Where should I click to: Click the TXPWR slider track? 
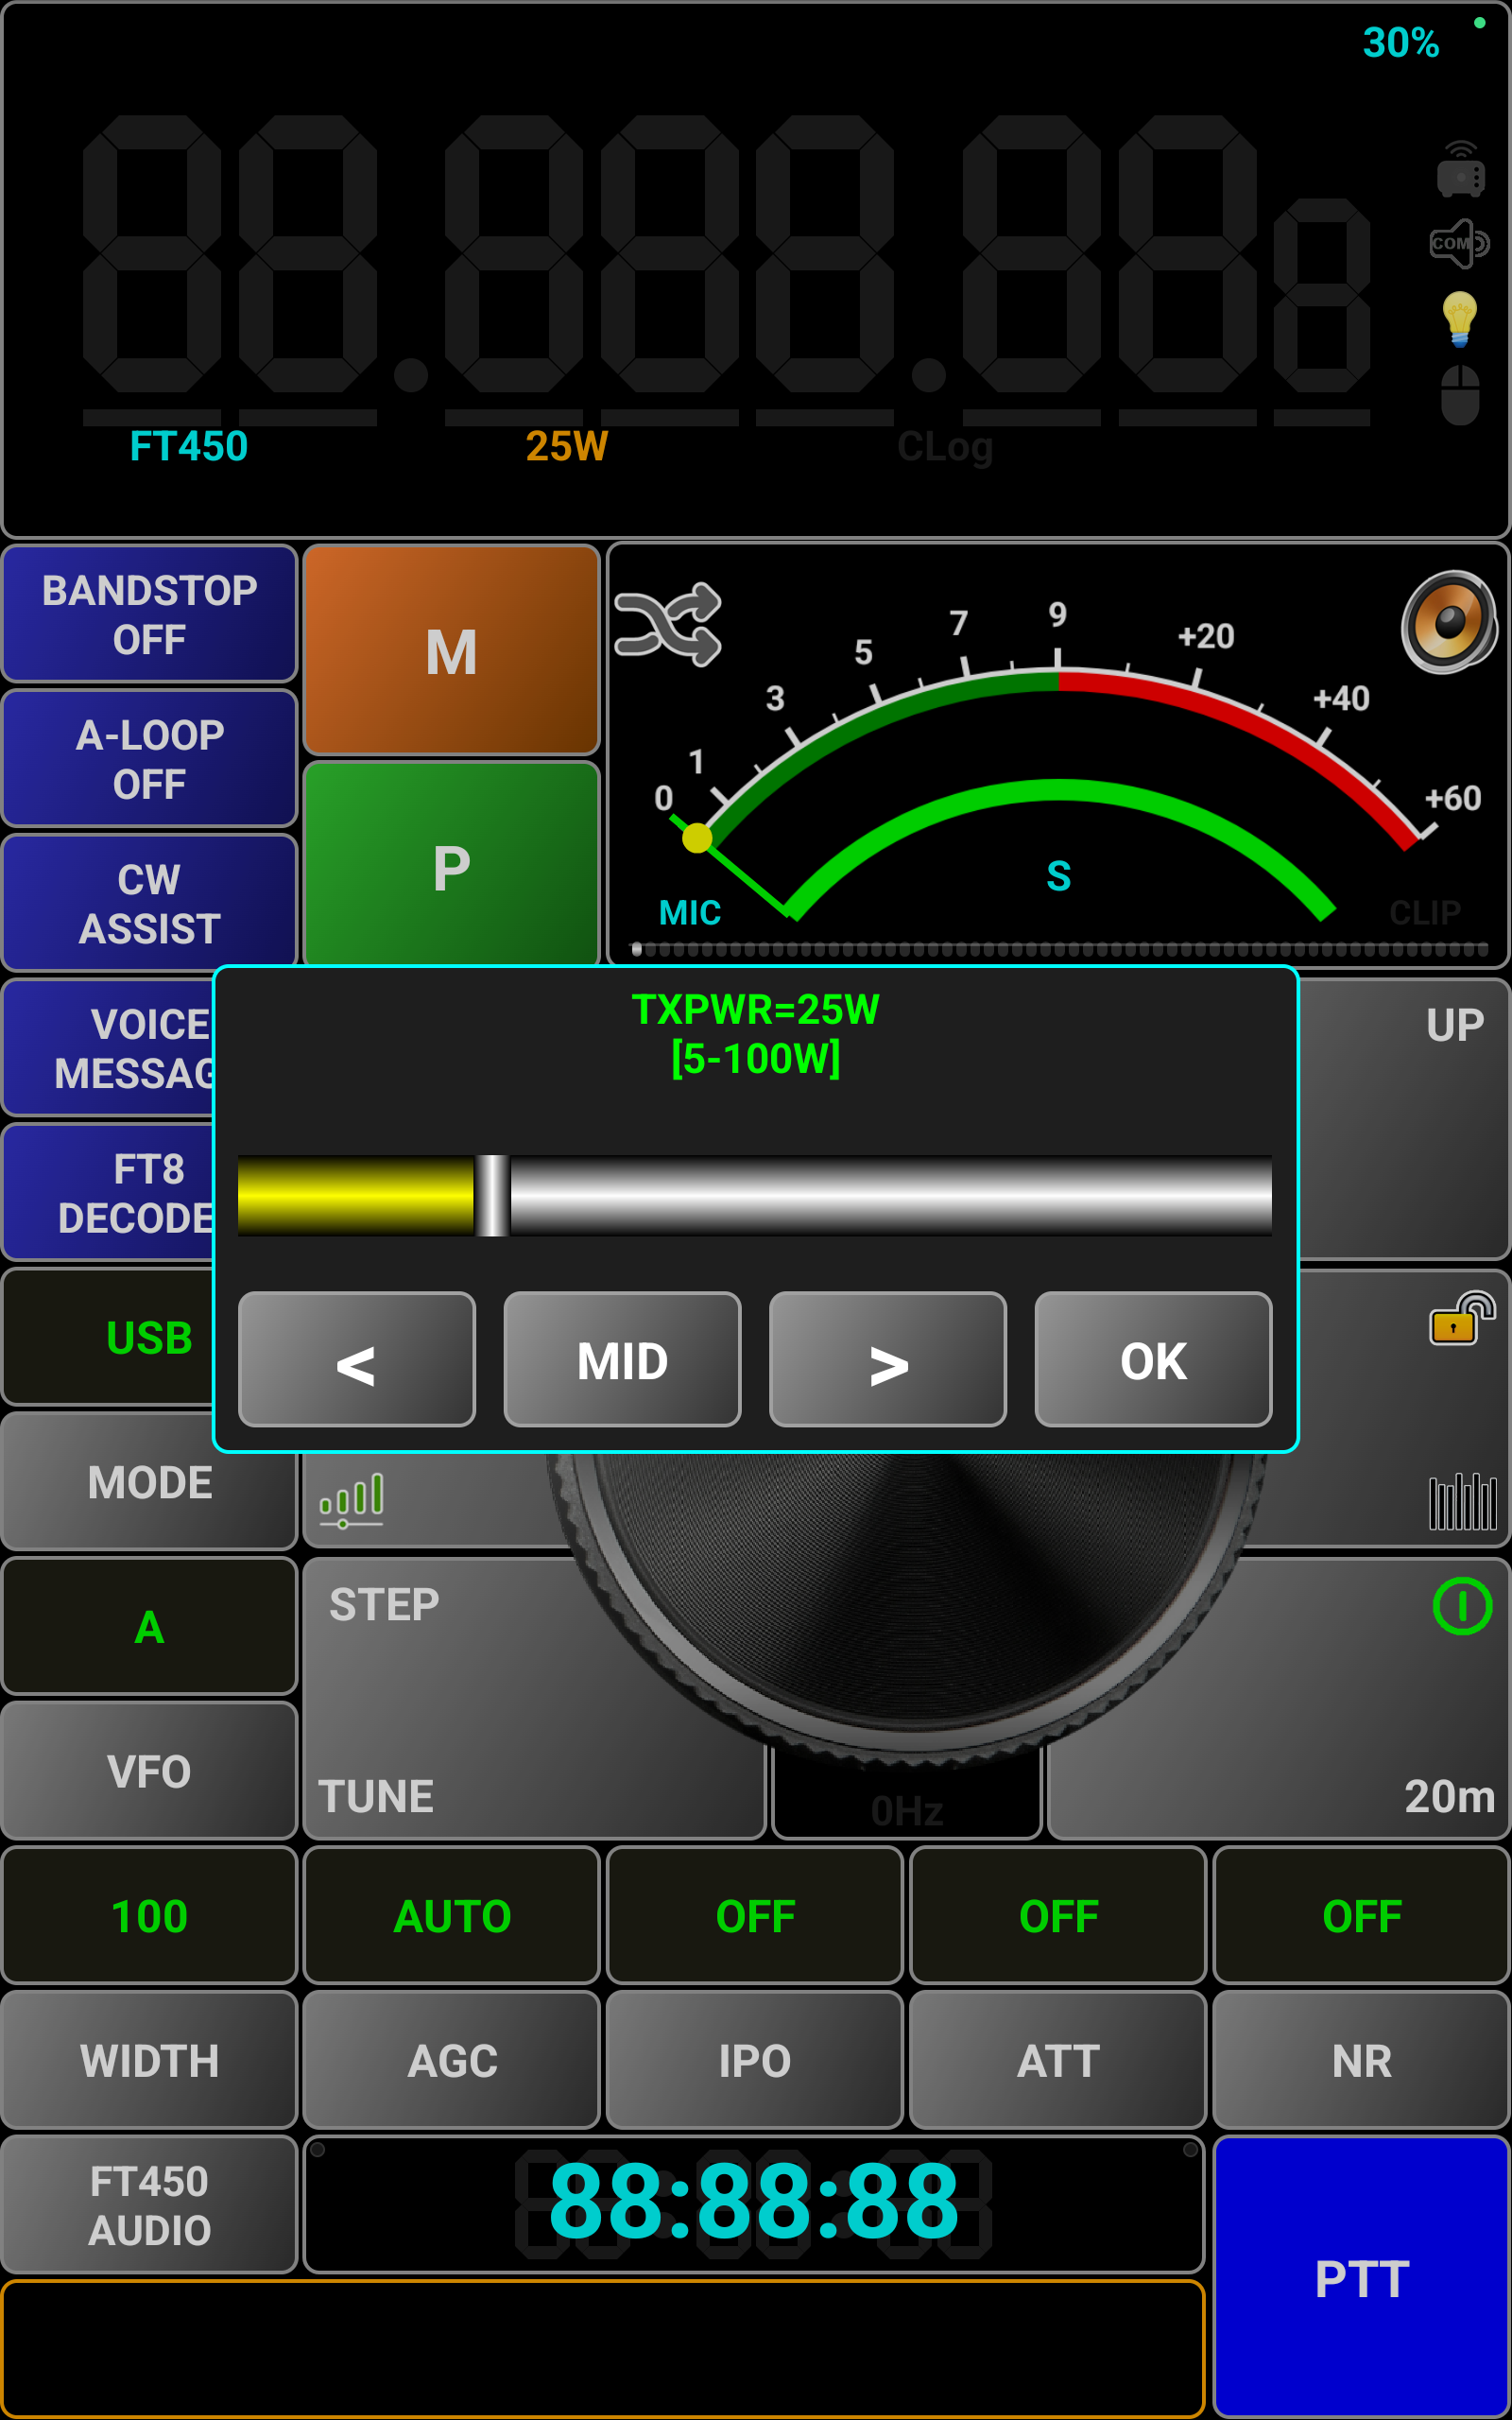pos(890,1196)
